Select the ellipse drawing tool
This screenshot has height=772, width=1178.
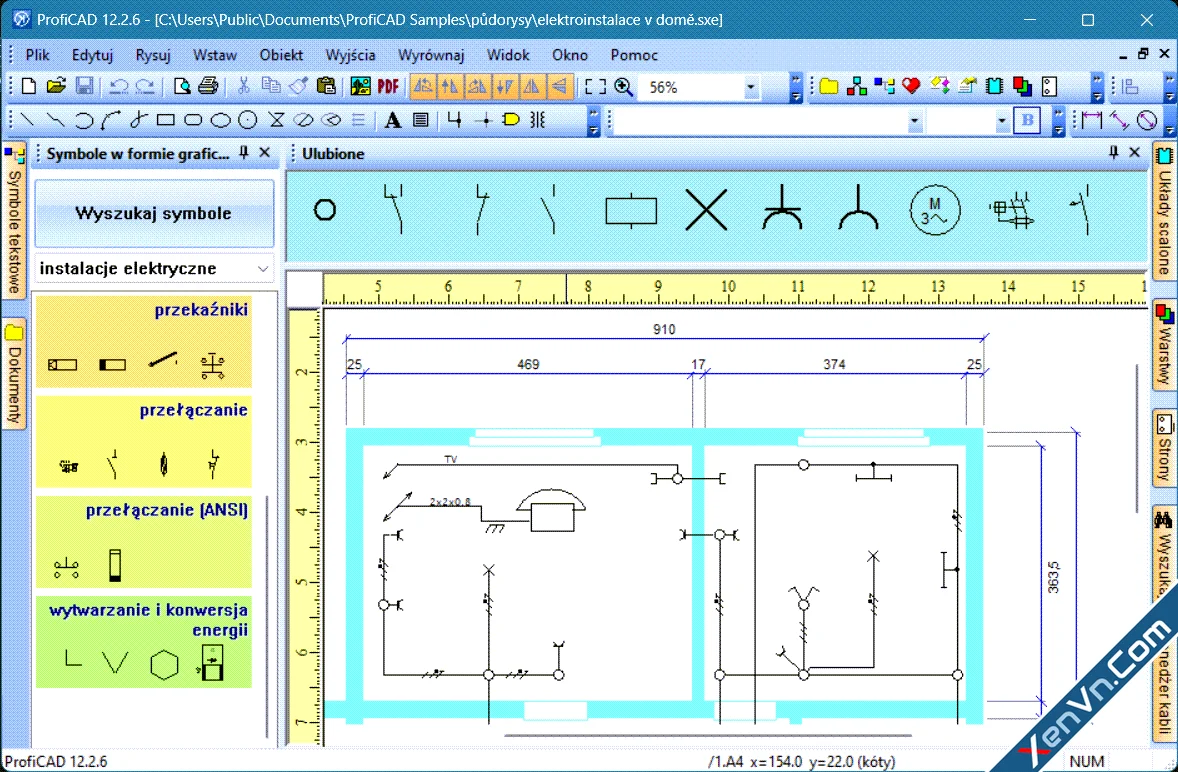(220, 119)
